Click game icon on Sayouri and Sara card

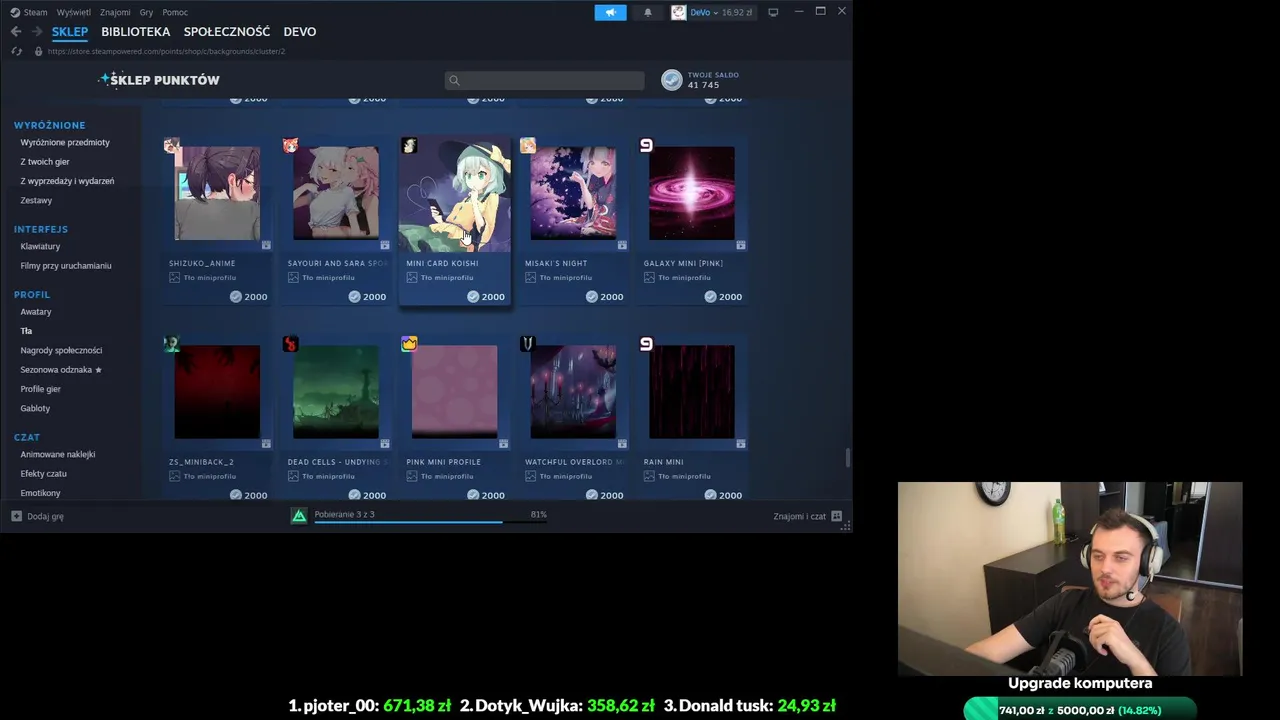[x=290, y=146]
